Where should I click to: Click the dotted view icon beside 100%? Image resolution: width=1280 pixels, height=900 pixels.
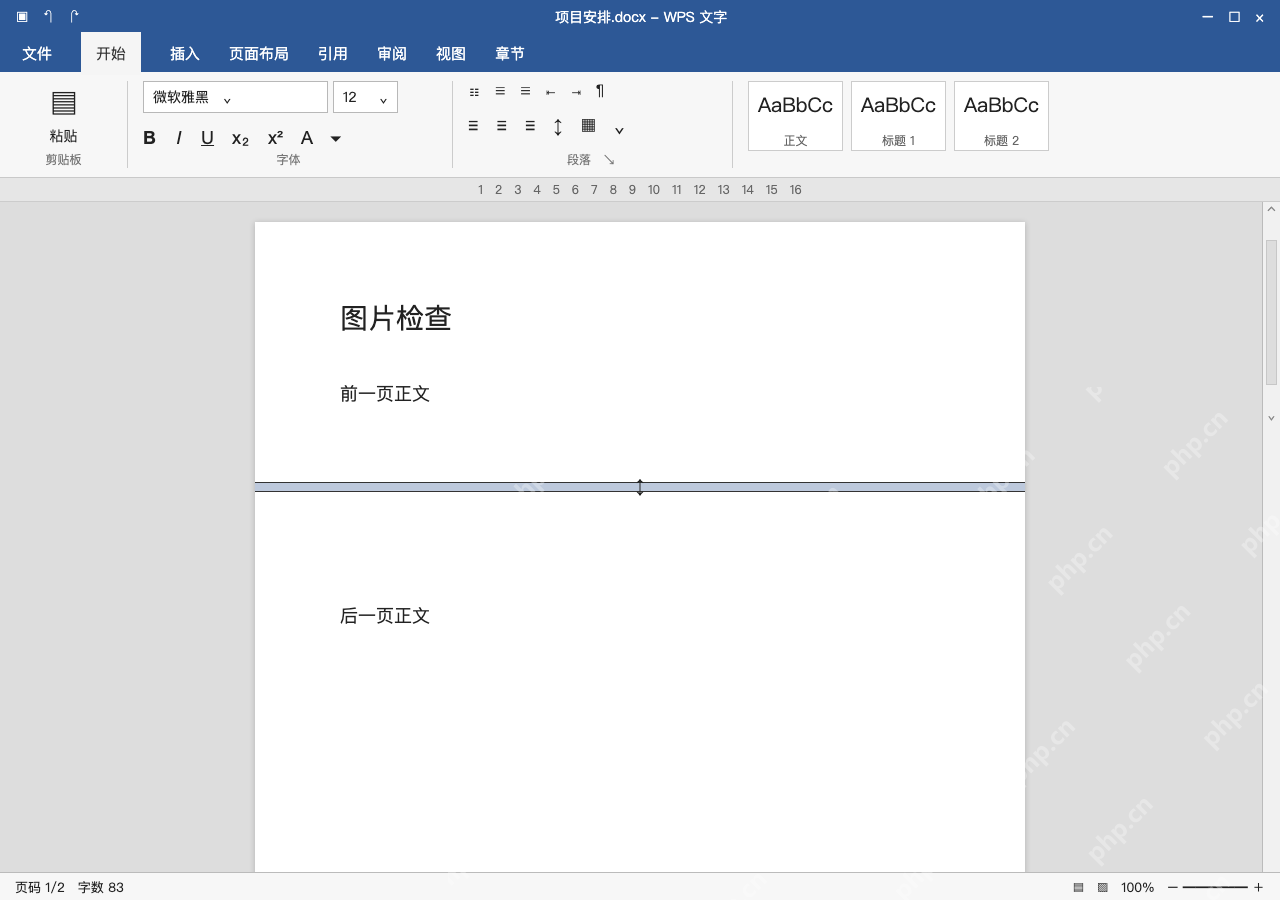click(1103, 888)
